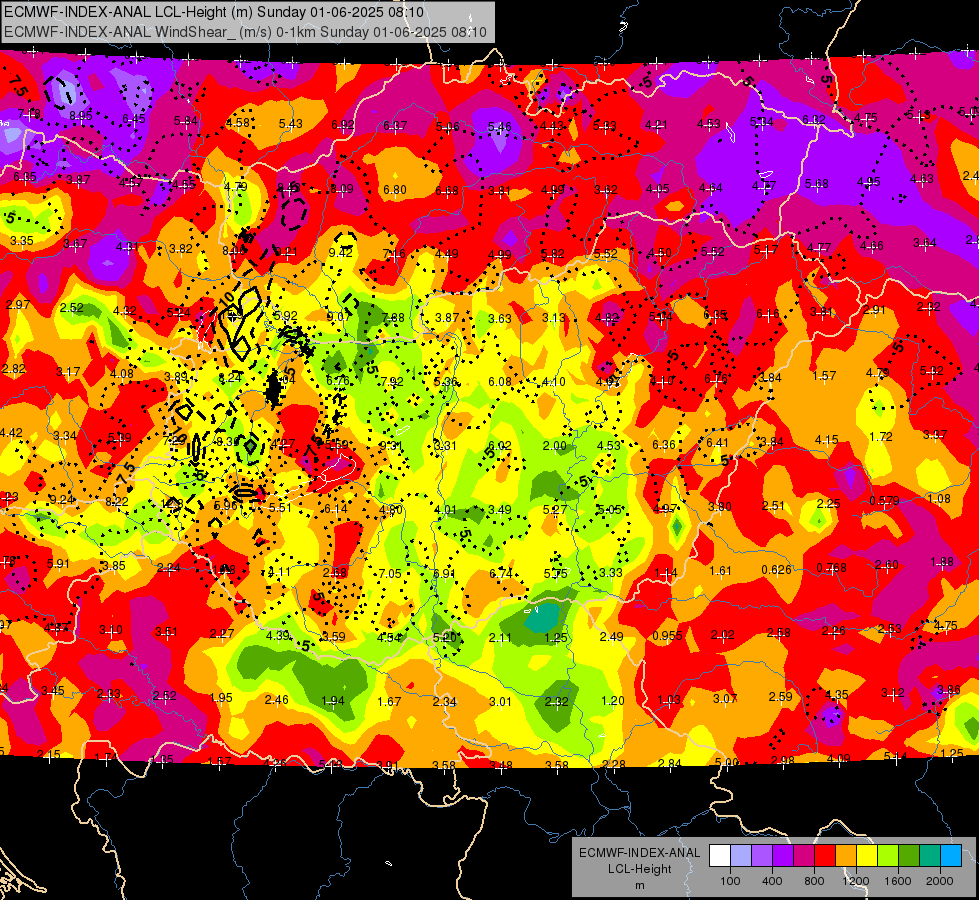Select the red legend color swatch

click(x=825, y=856)
